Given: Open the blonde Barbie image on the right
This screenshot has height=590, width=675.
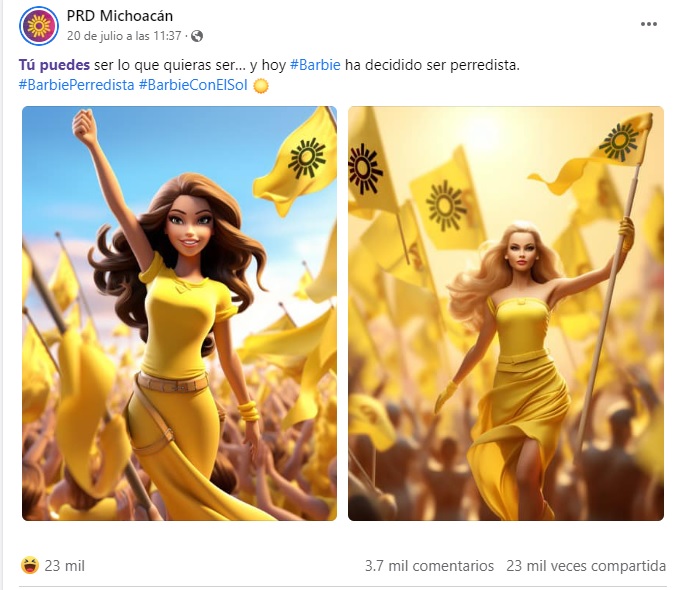Looking at the screenshot, I should (x=506, y=313).
